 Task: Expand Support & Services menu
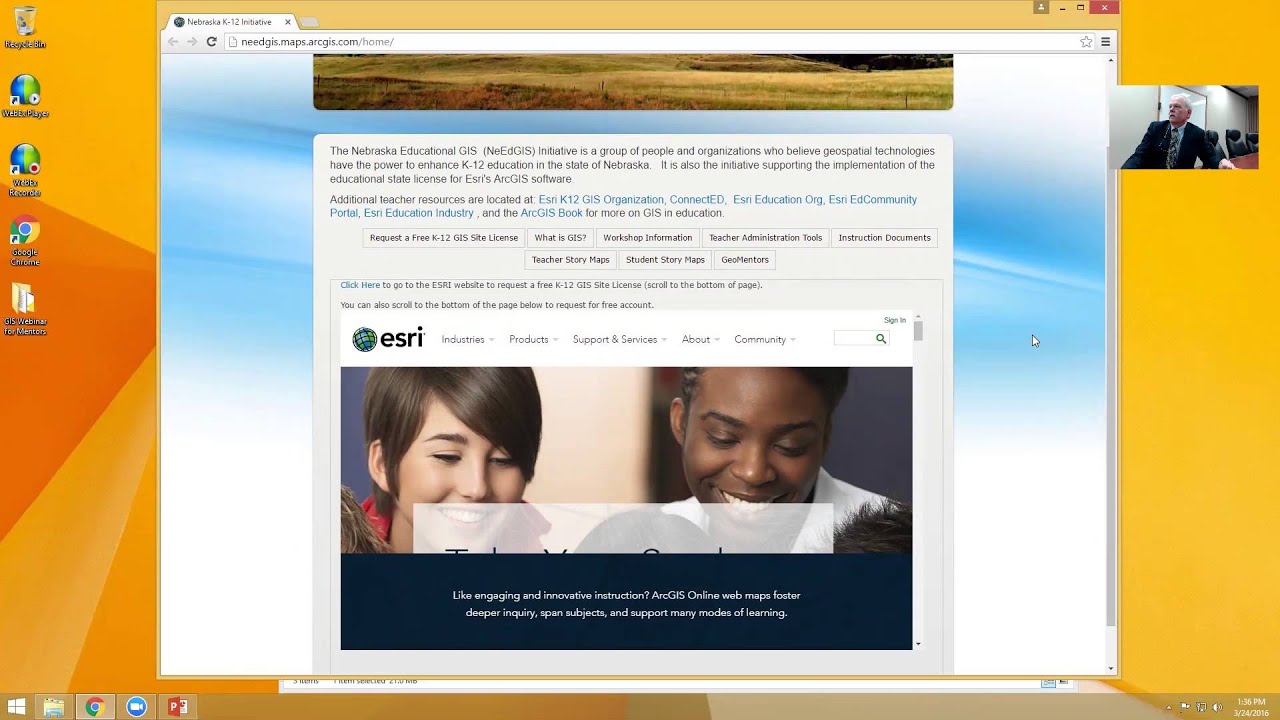[x=619, y=339]
